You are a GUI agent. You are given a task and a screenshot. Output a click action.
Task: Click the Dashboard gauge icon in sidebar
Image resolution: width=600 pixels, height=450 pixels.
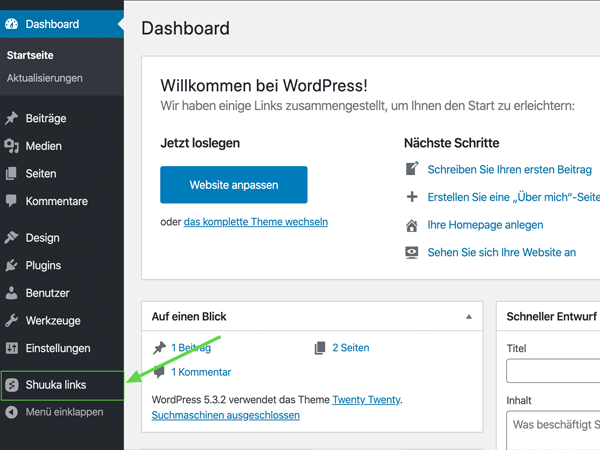tap(11, 24)
